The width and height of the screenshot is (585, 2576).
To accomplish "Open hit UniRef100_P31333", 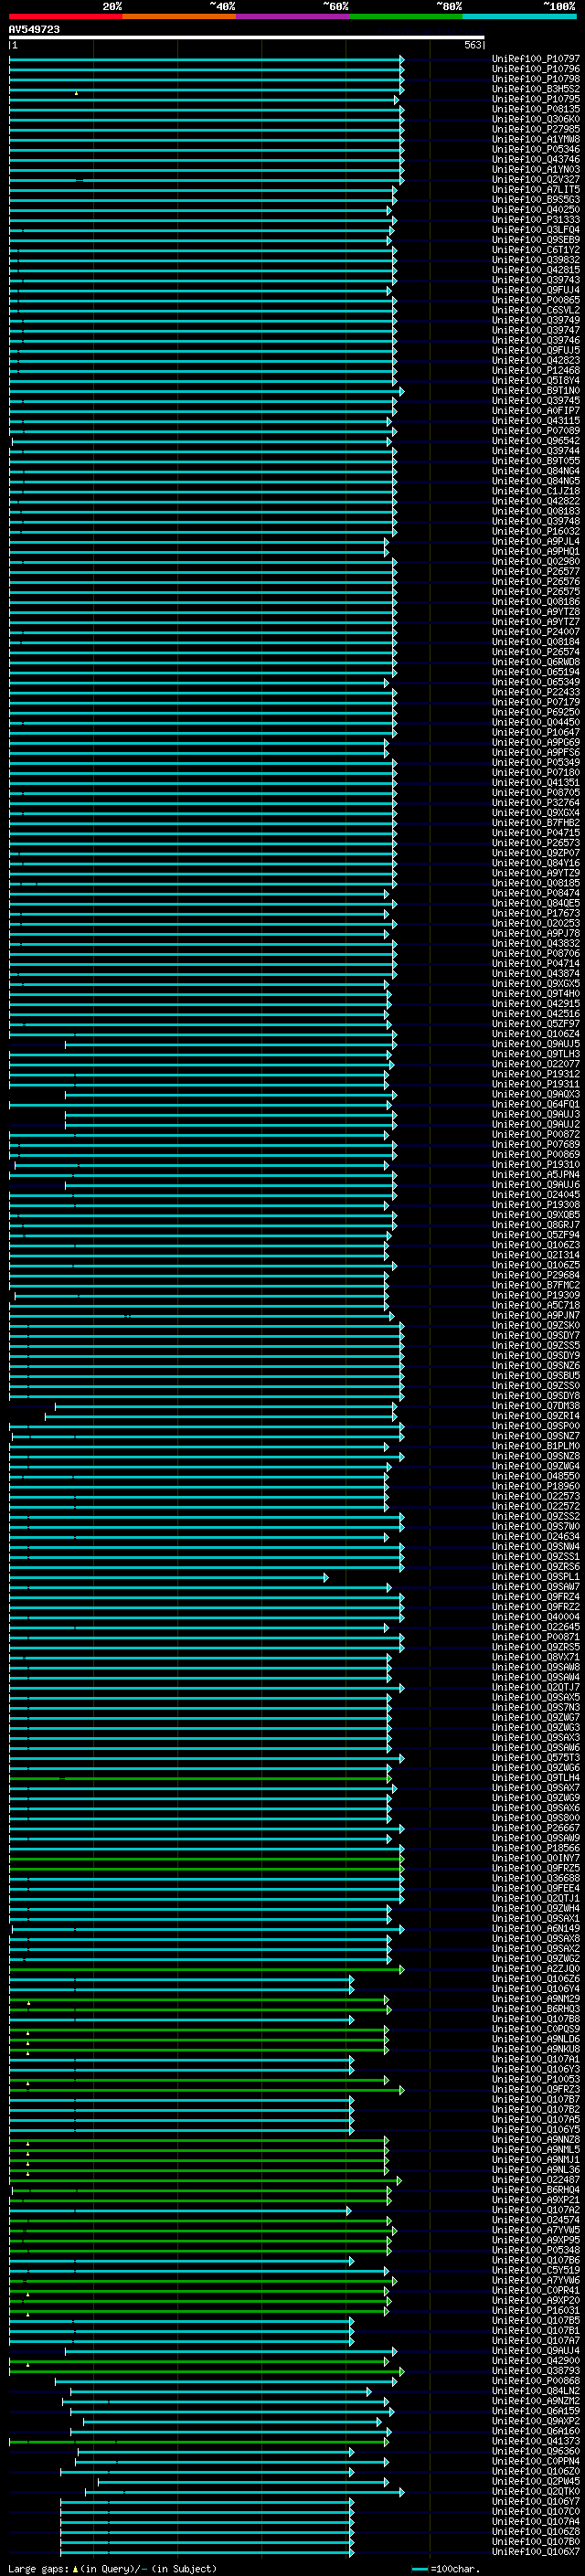I will 535,220.
